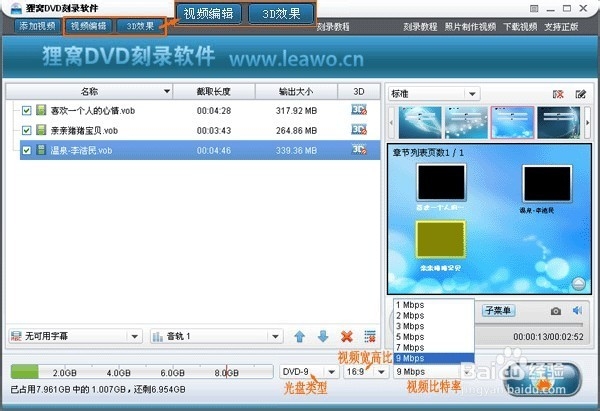Viewport: 600px width, 411px height.
Task: Click the template strip right arrow
Action: pyautogui.click(x=588, y=122)
